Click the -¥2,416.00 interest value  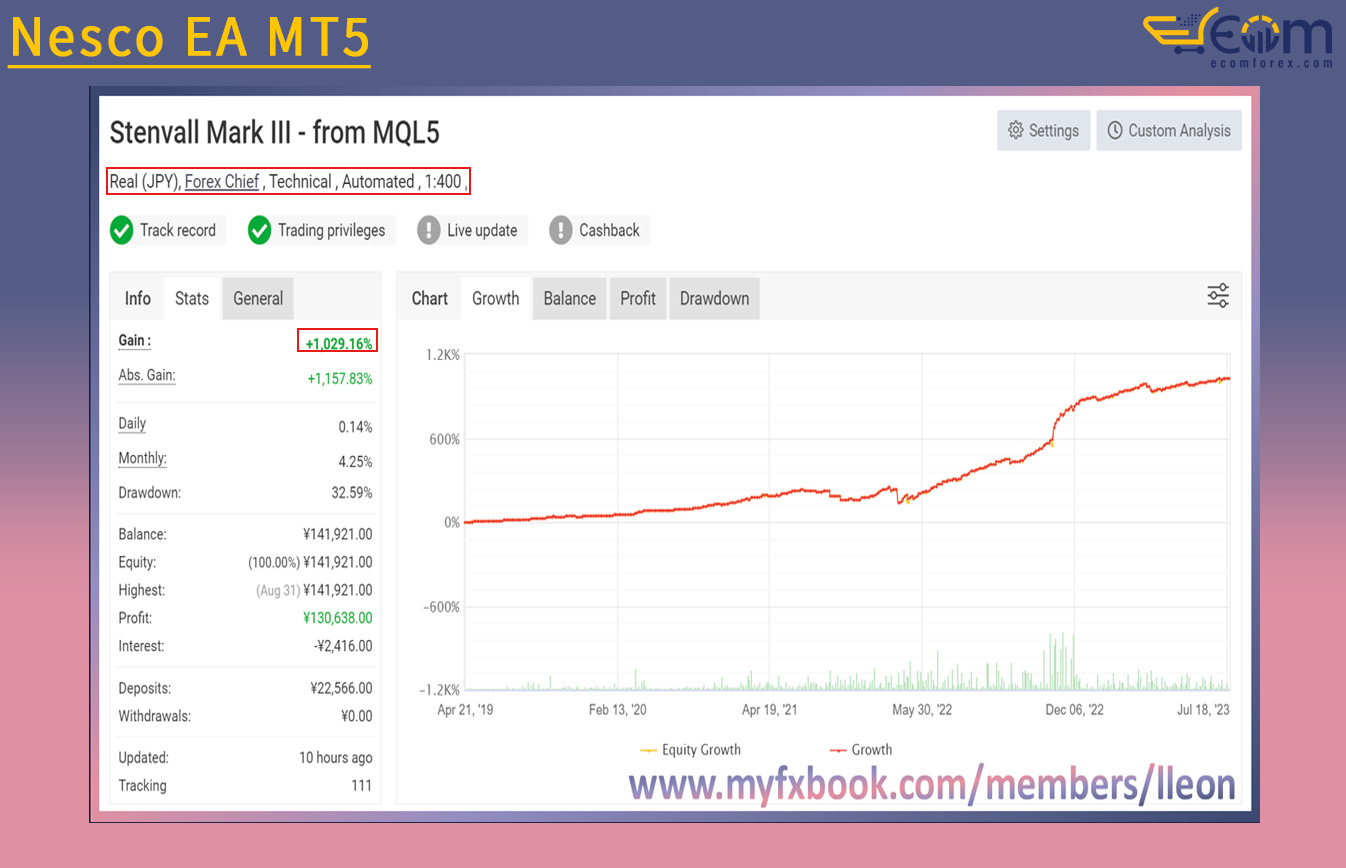point(343,646)
